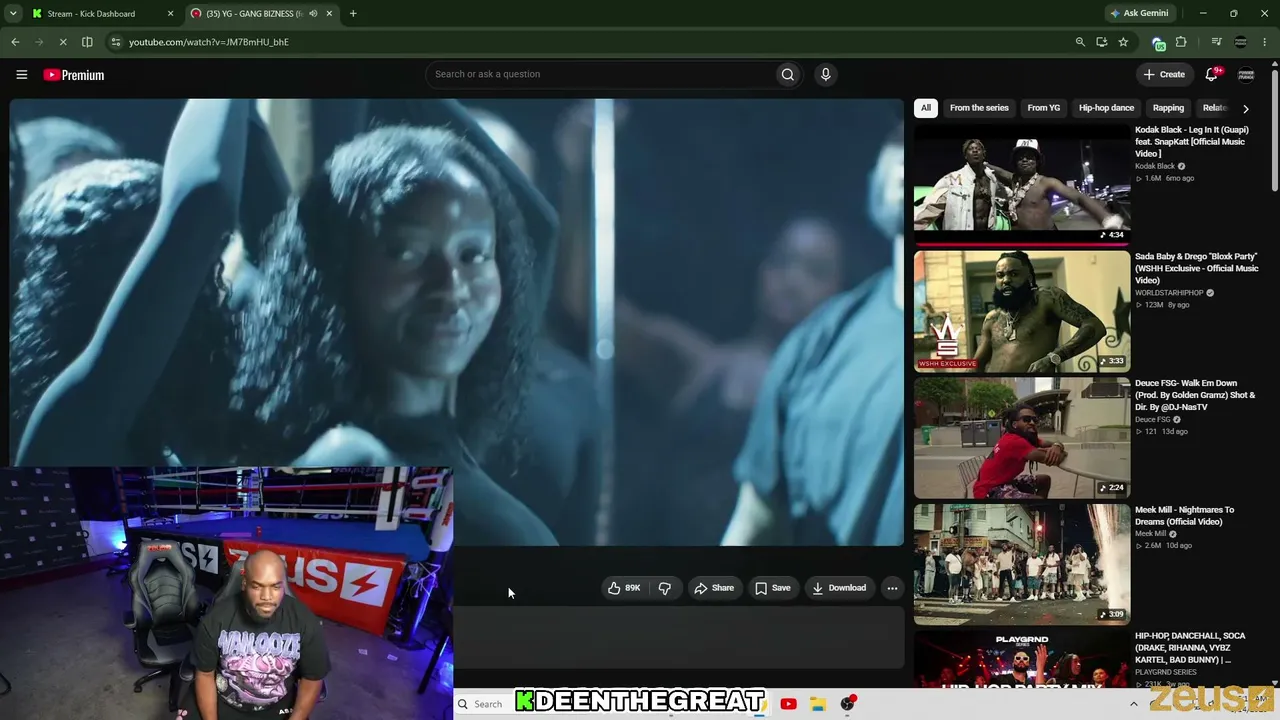The width and height of the screenshot is (1280, 720).
Task: Open the HIP-HOP, DANCEHALL, SOCA mix title
Action: [x=1190, y=648]
